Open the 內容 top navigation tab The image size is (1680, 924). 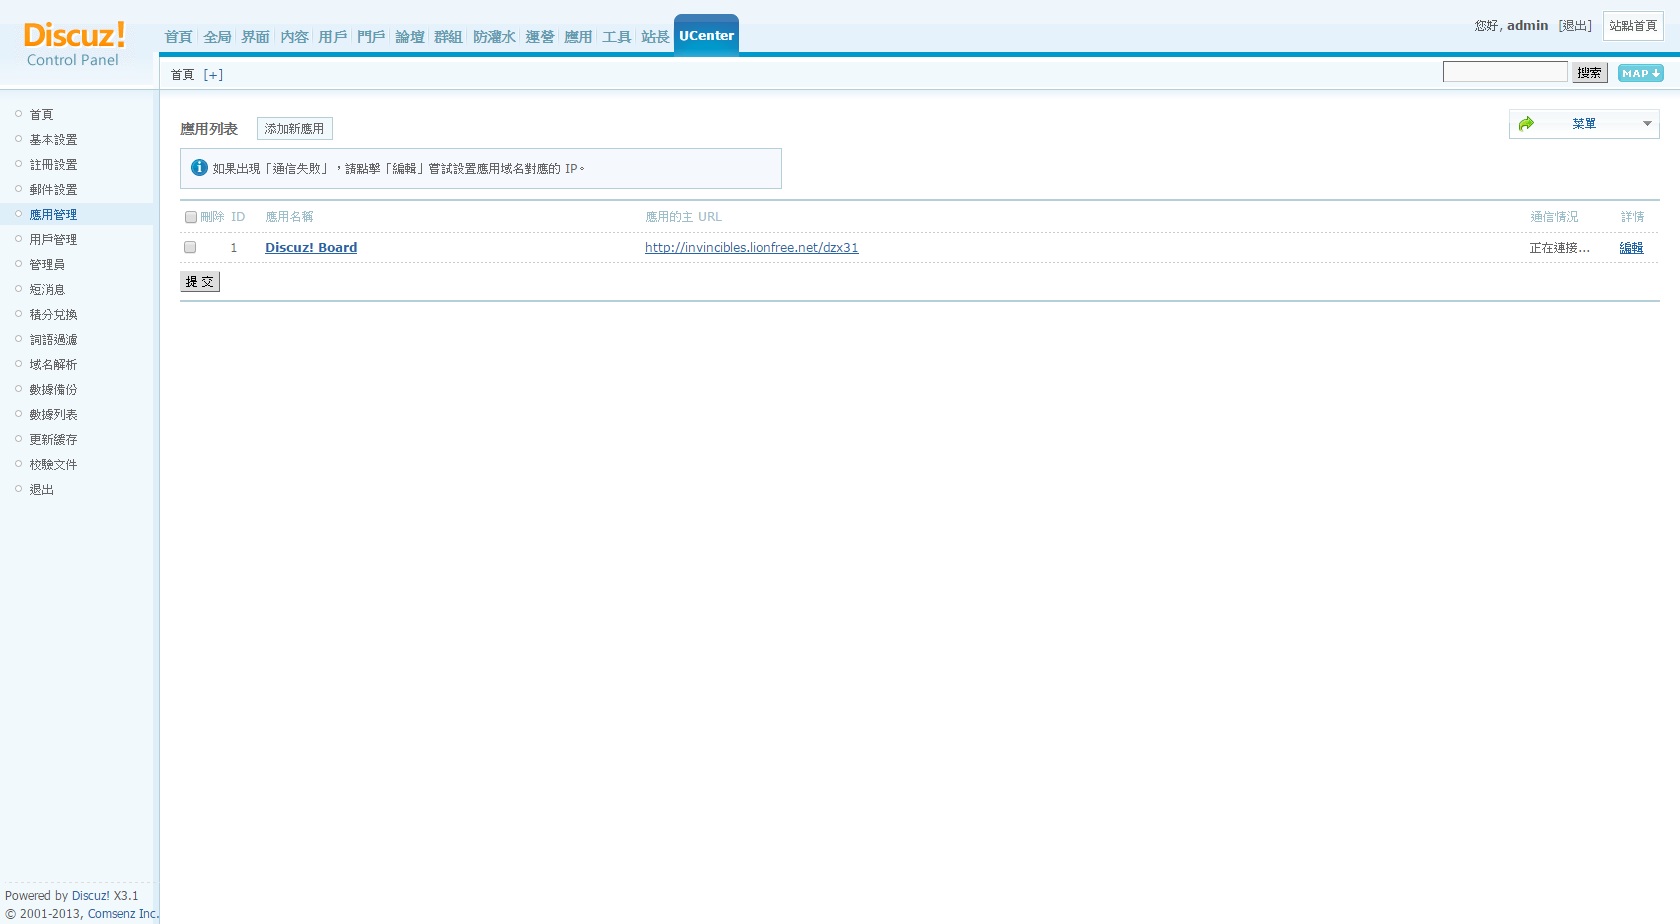[294, 37]
